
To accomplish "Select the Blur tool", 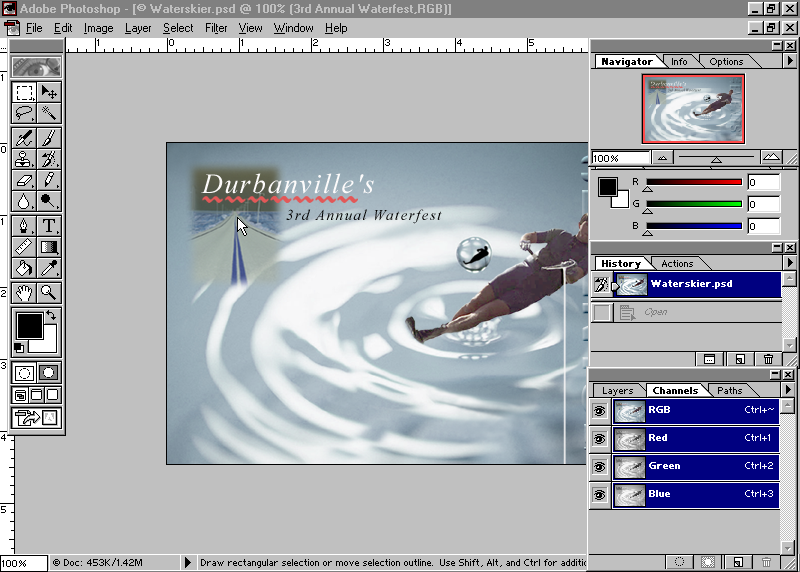I will [x=24, y=201].
